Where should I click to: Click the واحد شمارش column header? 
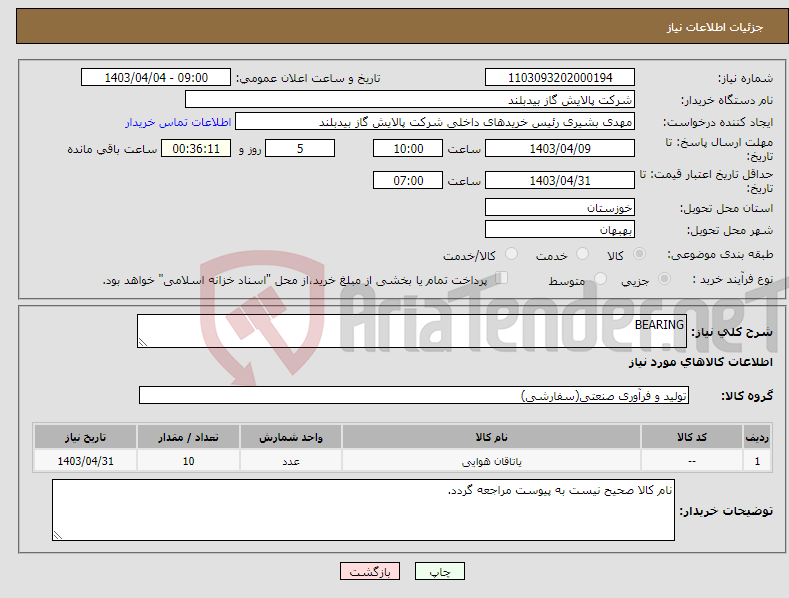[x=291, y=437]
